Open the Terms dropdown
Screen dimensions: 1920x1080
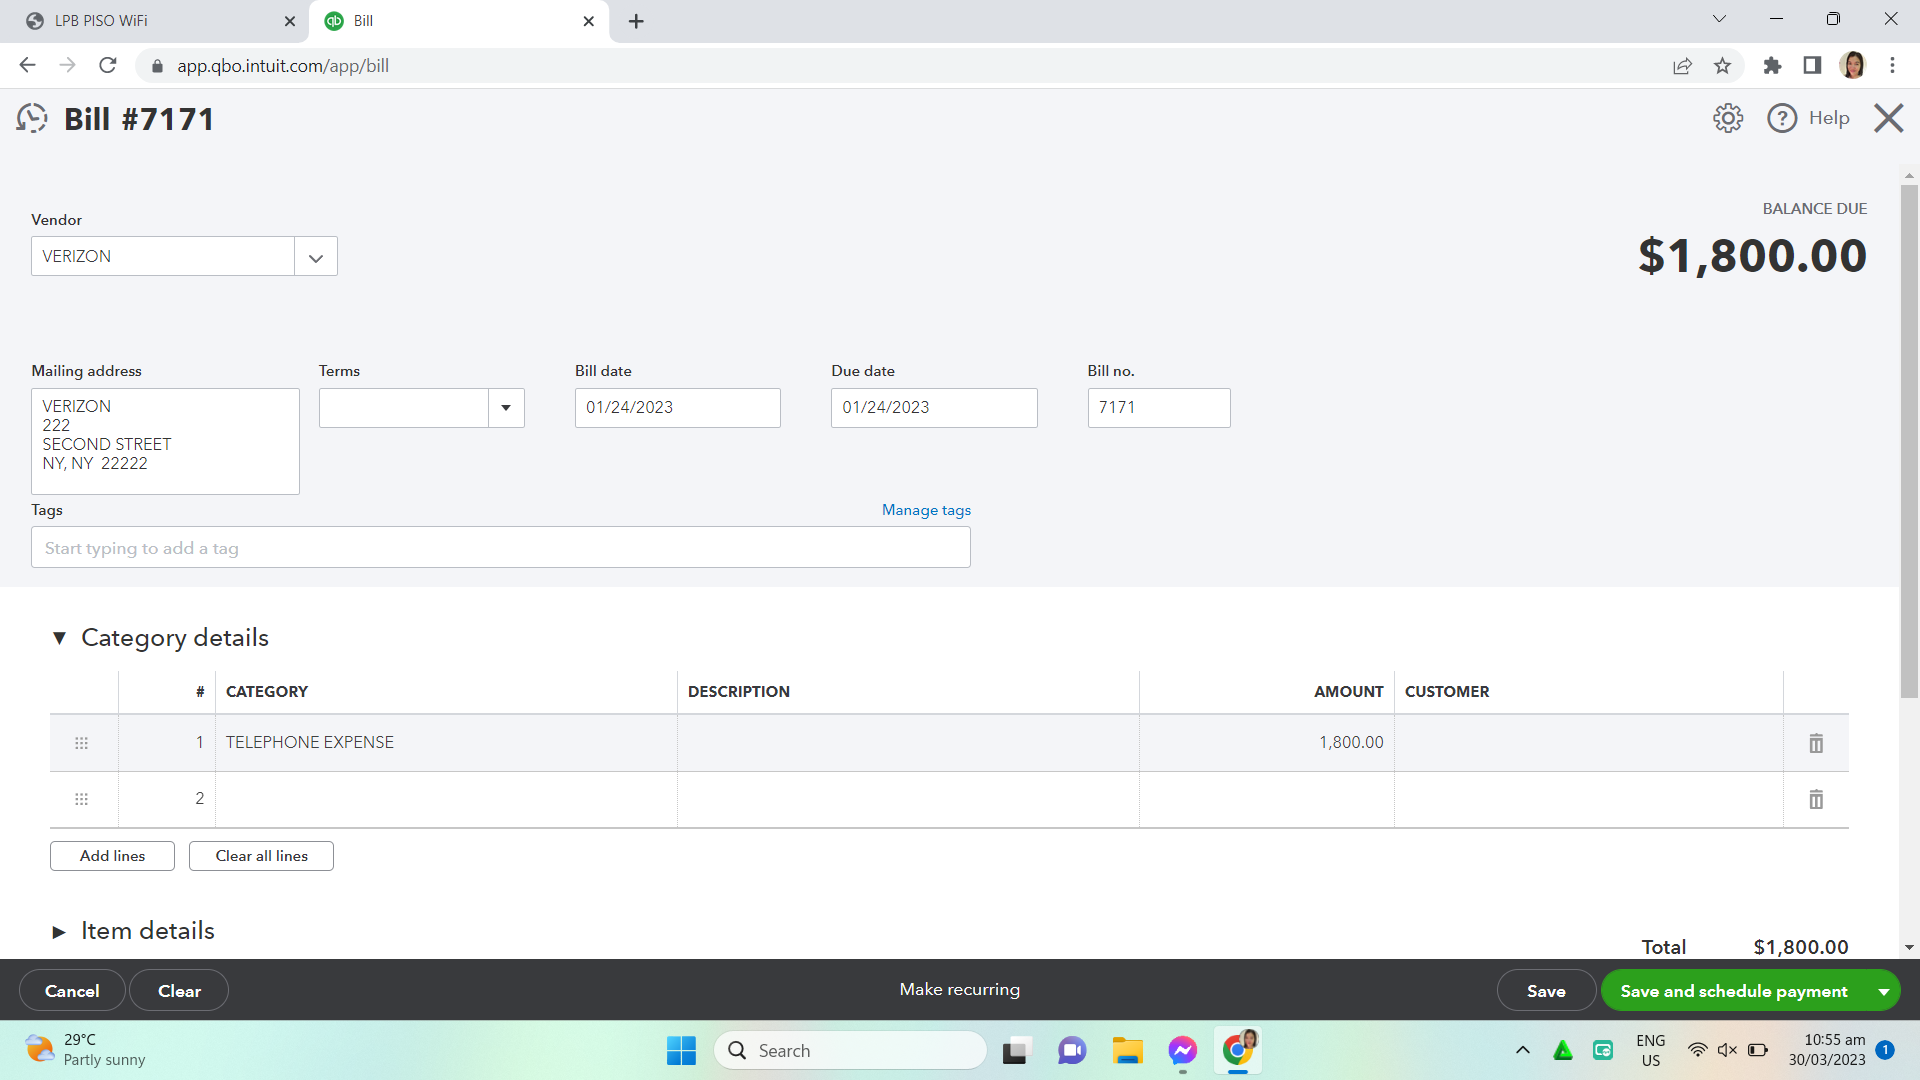point(506,408)
